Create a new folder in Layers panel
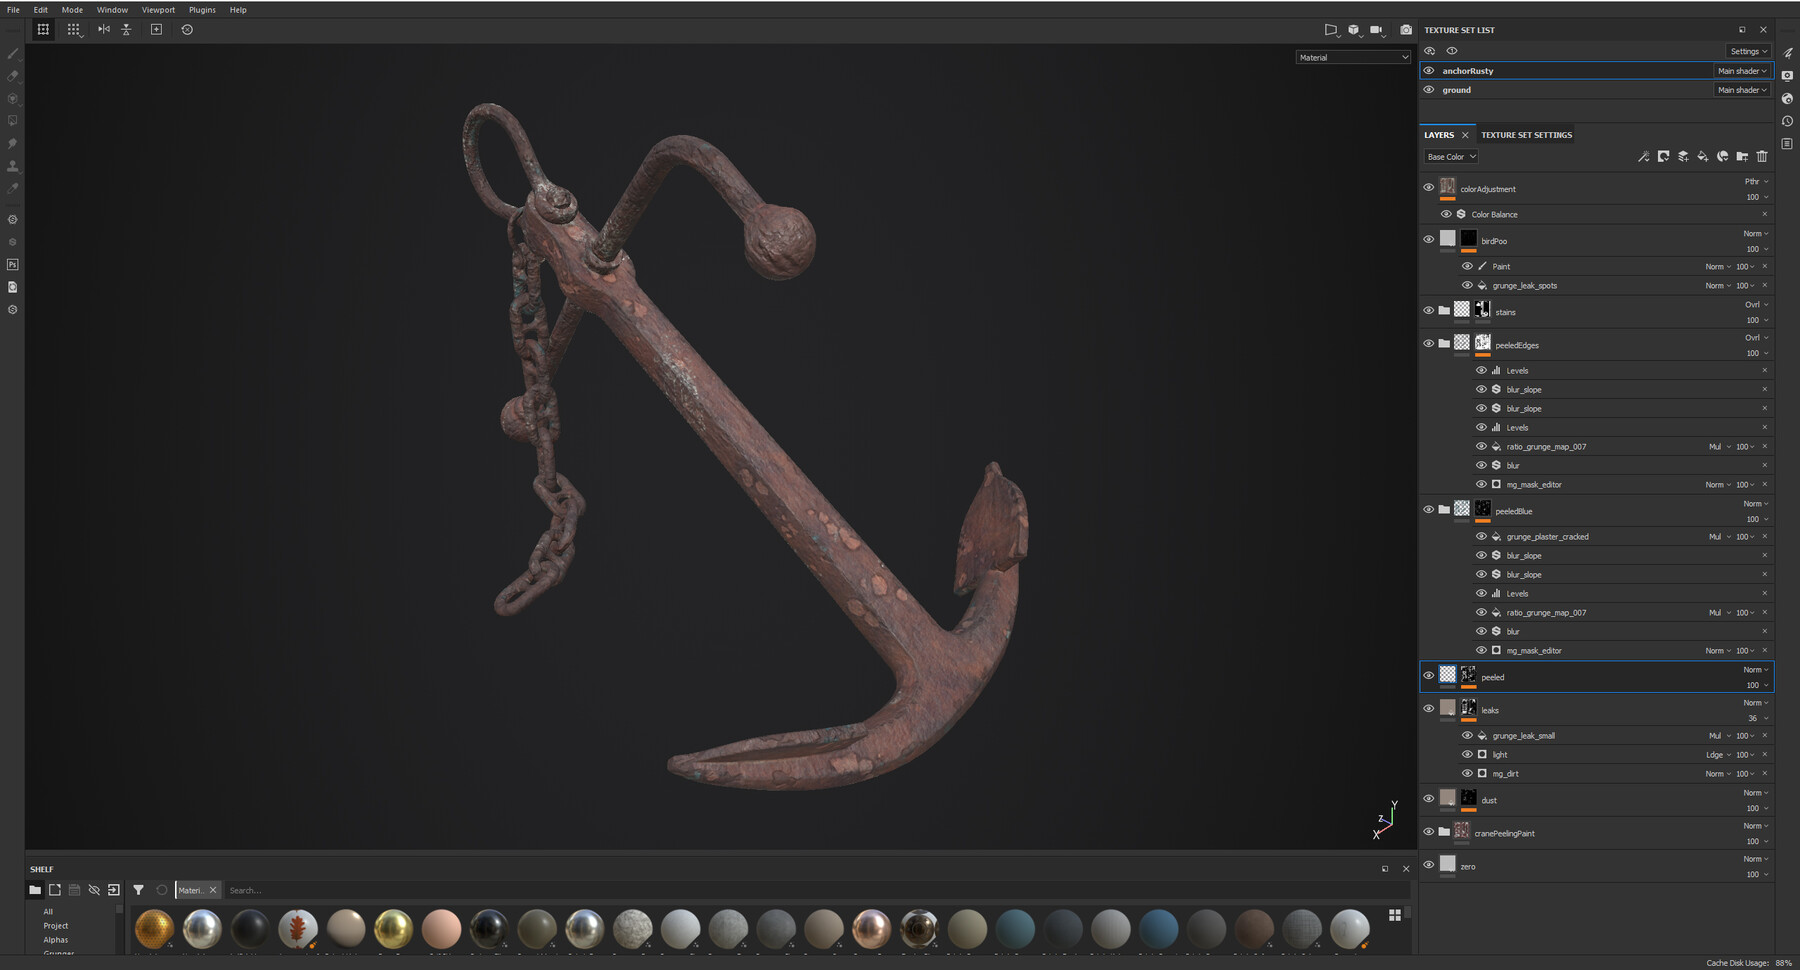 click(1742, 157)
